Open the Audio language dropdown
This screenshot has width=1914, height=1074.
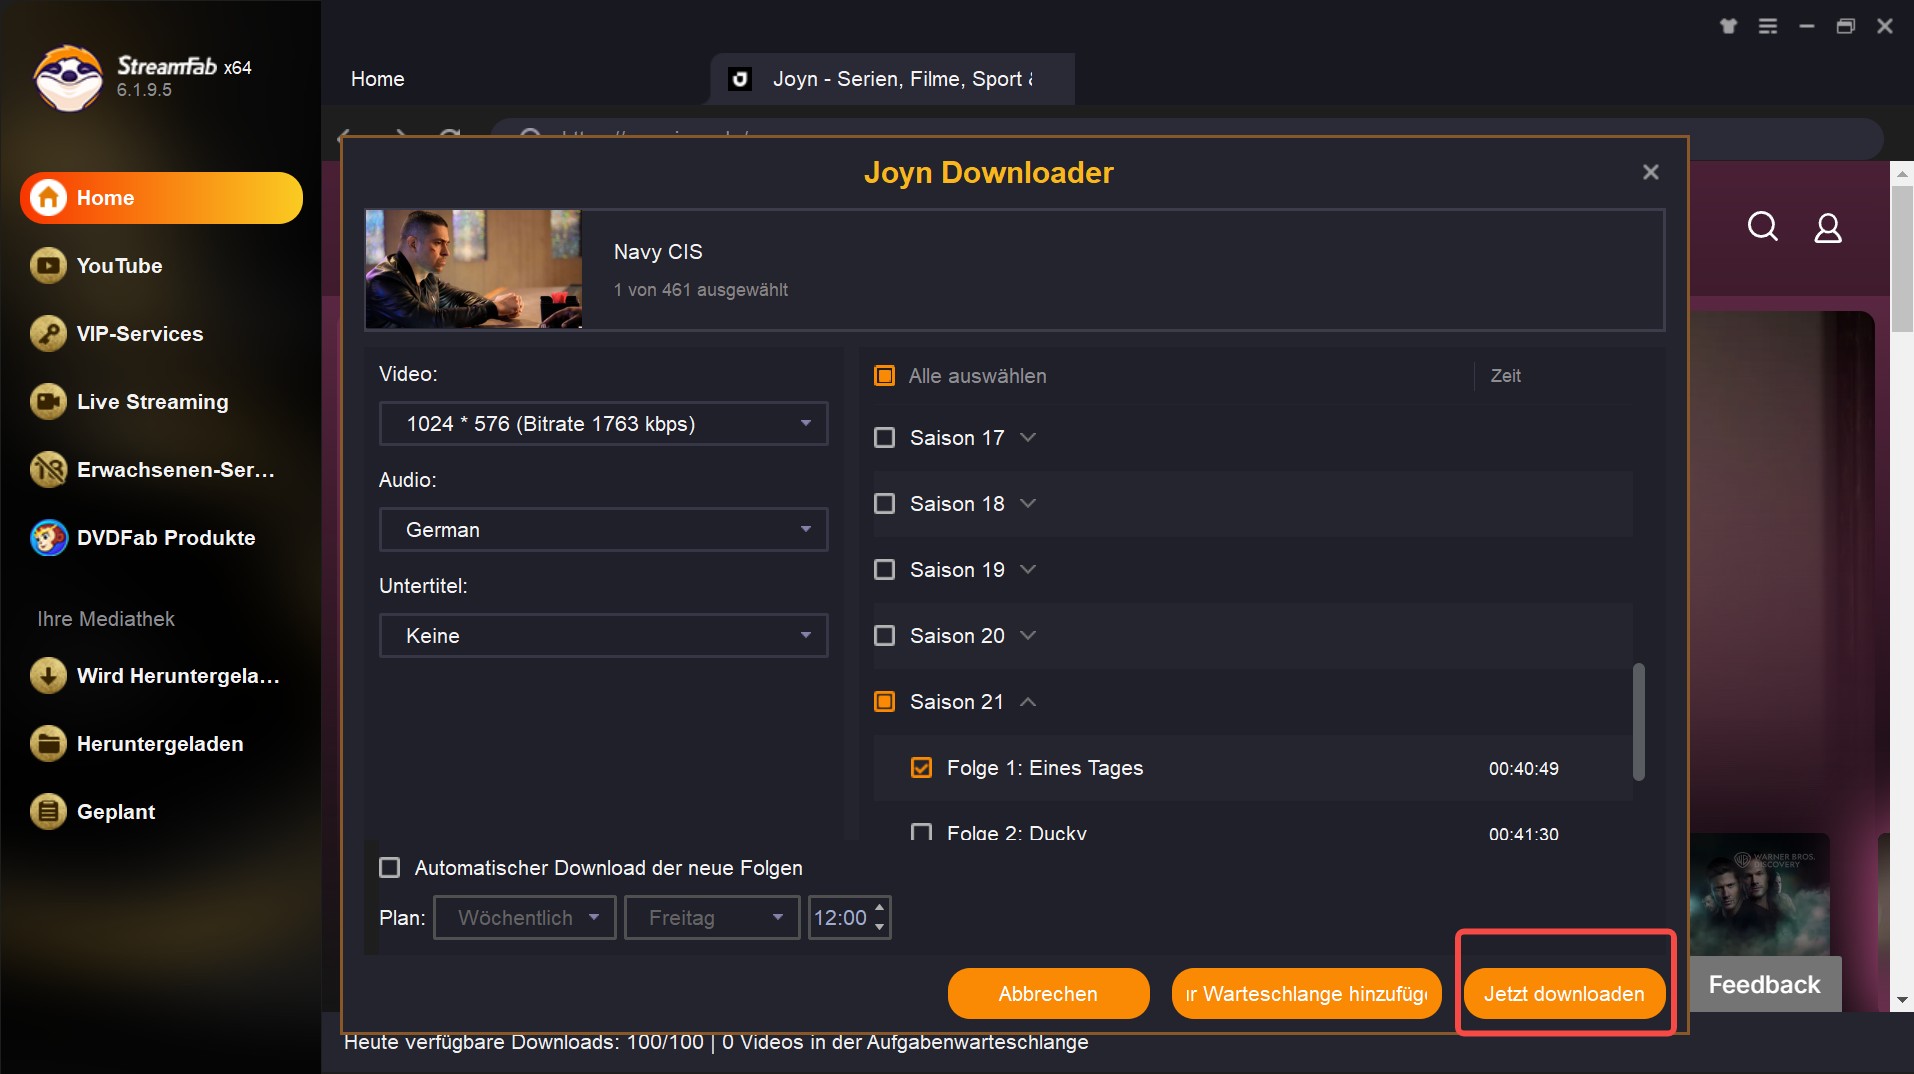point(604,530)
